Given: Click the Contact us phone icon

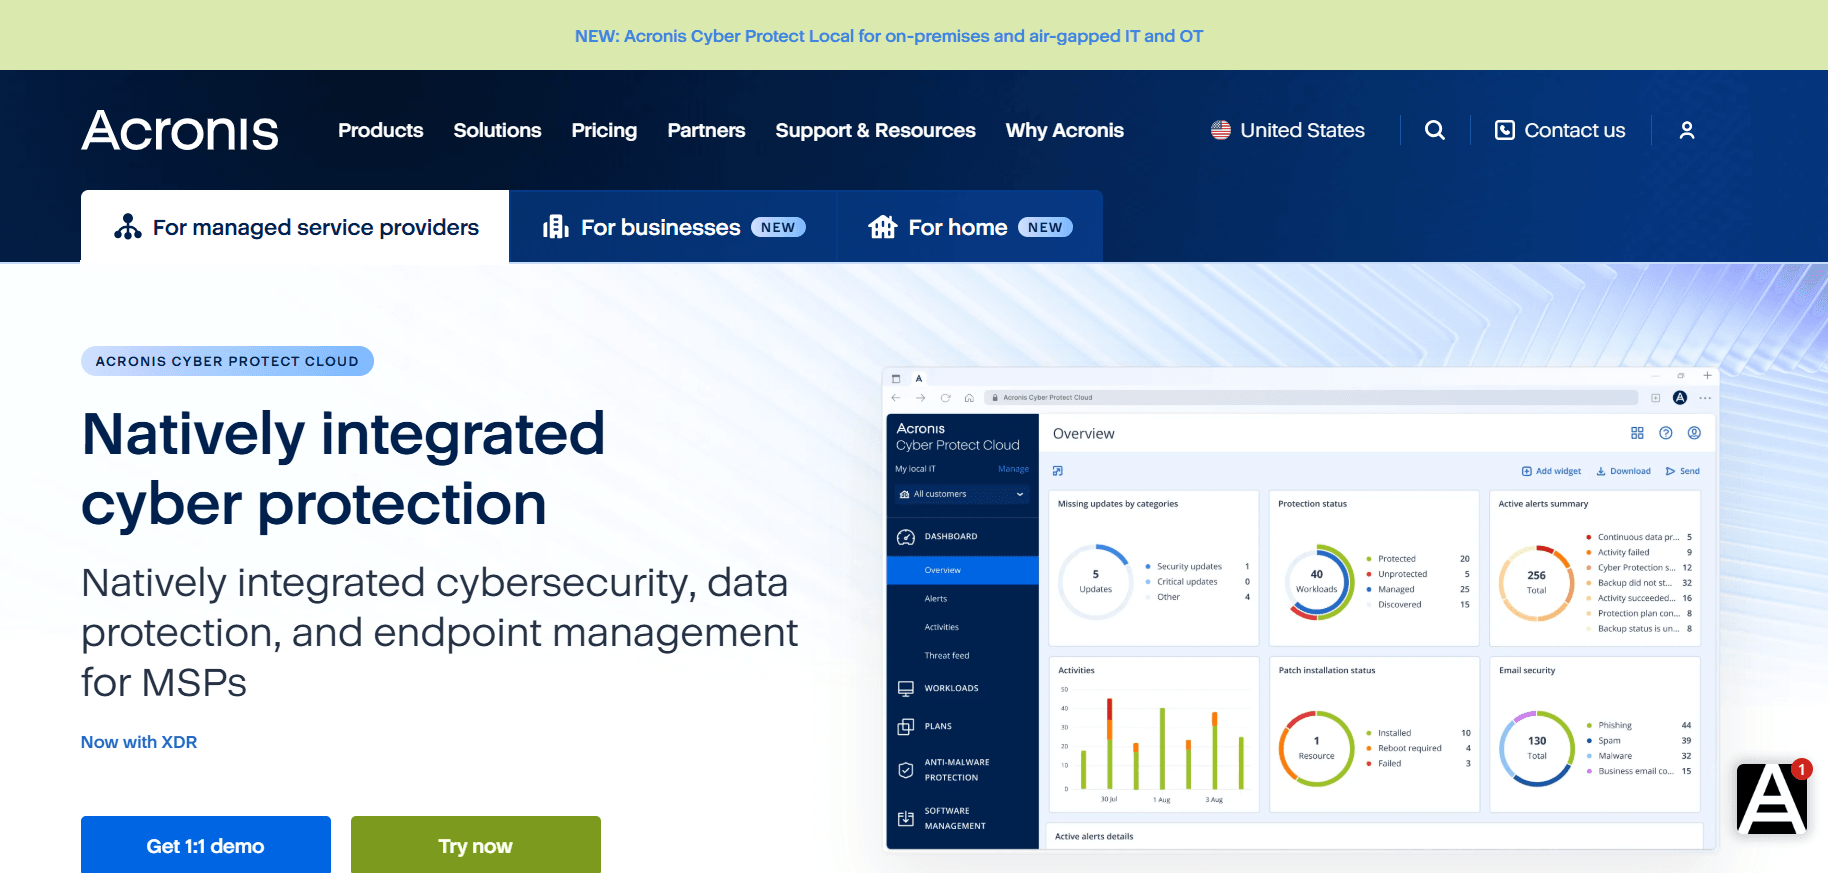Looking at the screenshot, I should [1505, 130].
